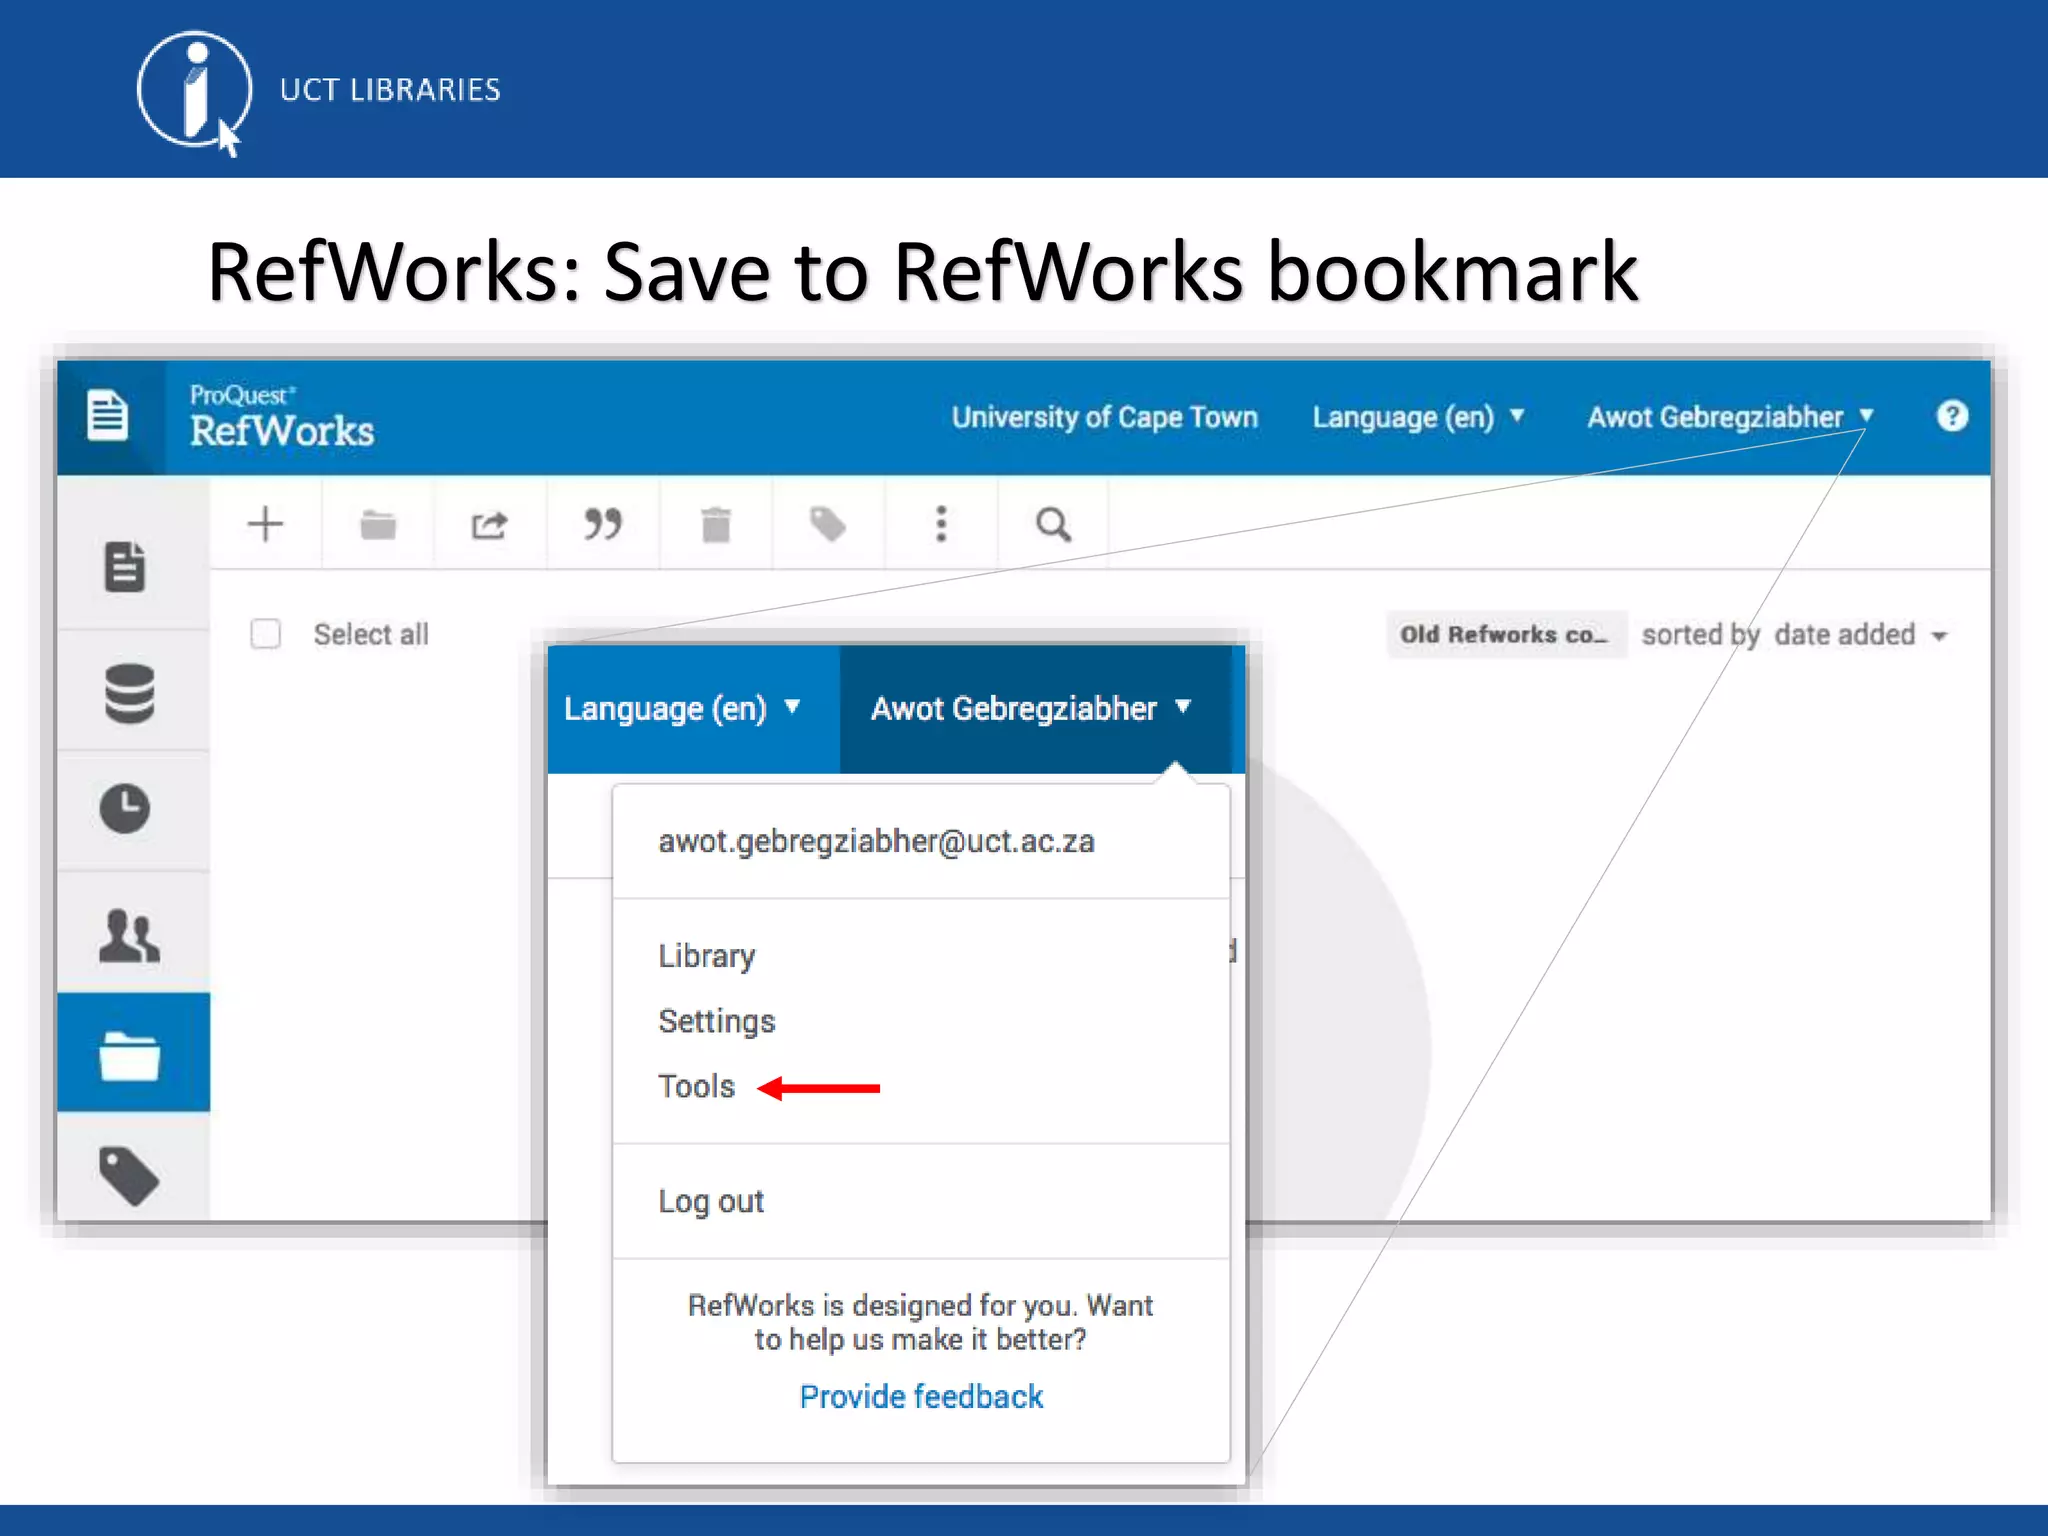The image size is (2048, 1536).
Task: Click the add reference plus icon
Action: 265,524
